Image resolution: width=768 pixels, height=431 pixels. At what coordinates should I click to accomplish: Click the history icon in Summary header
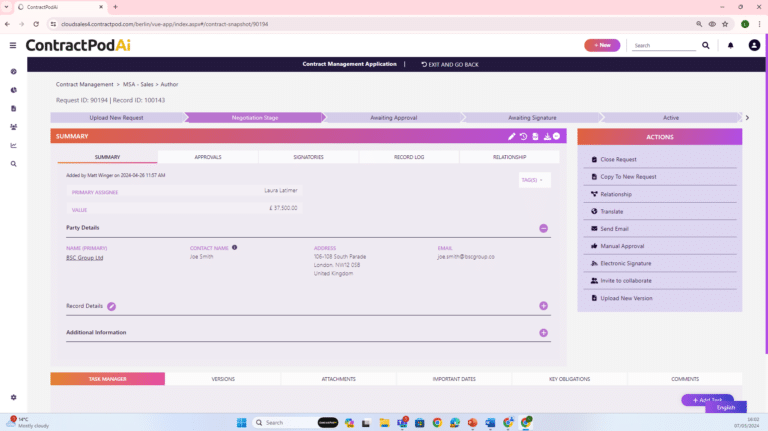coord(524,137)
